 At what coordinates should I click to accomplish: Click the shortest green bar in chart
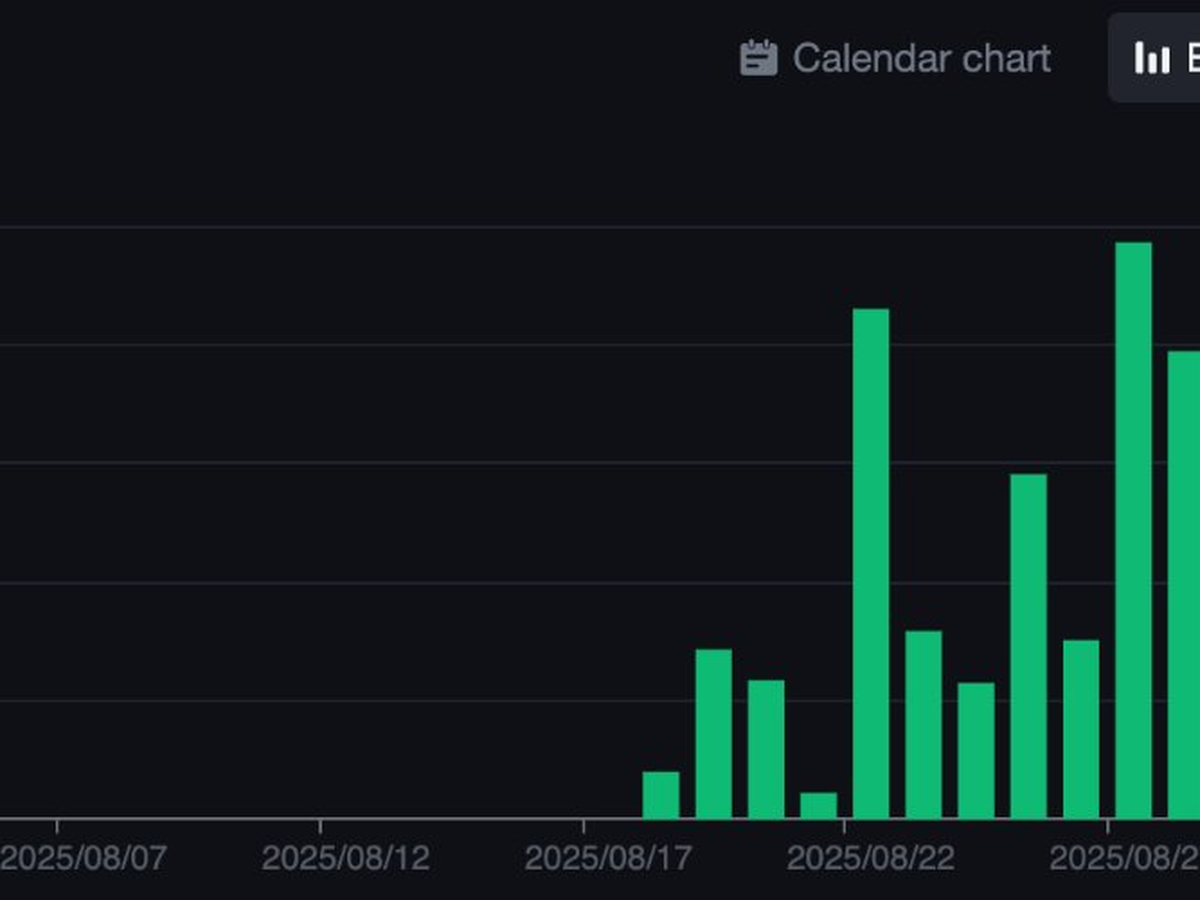pos(818,805)
